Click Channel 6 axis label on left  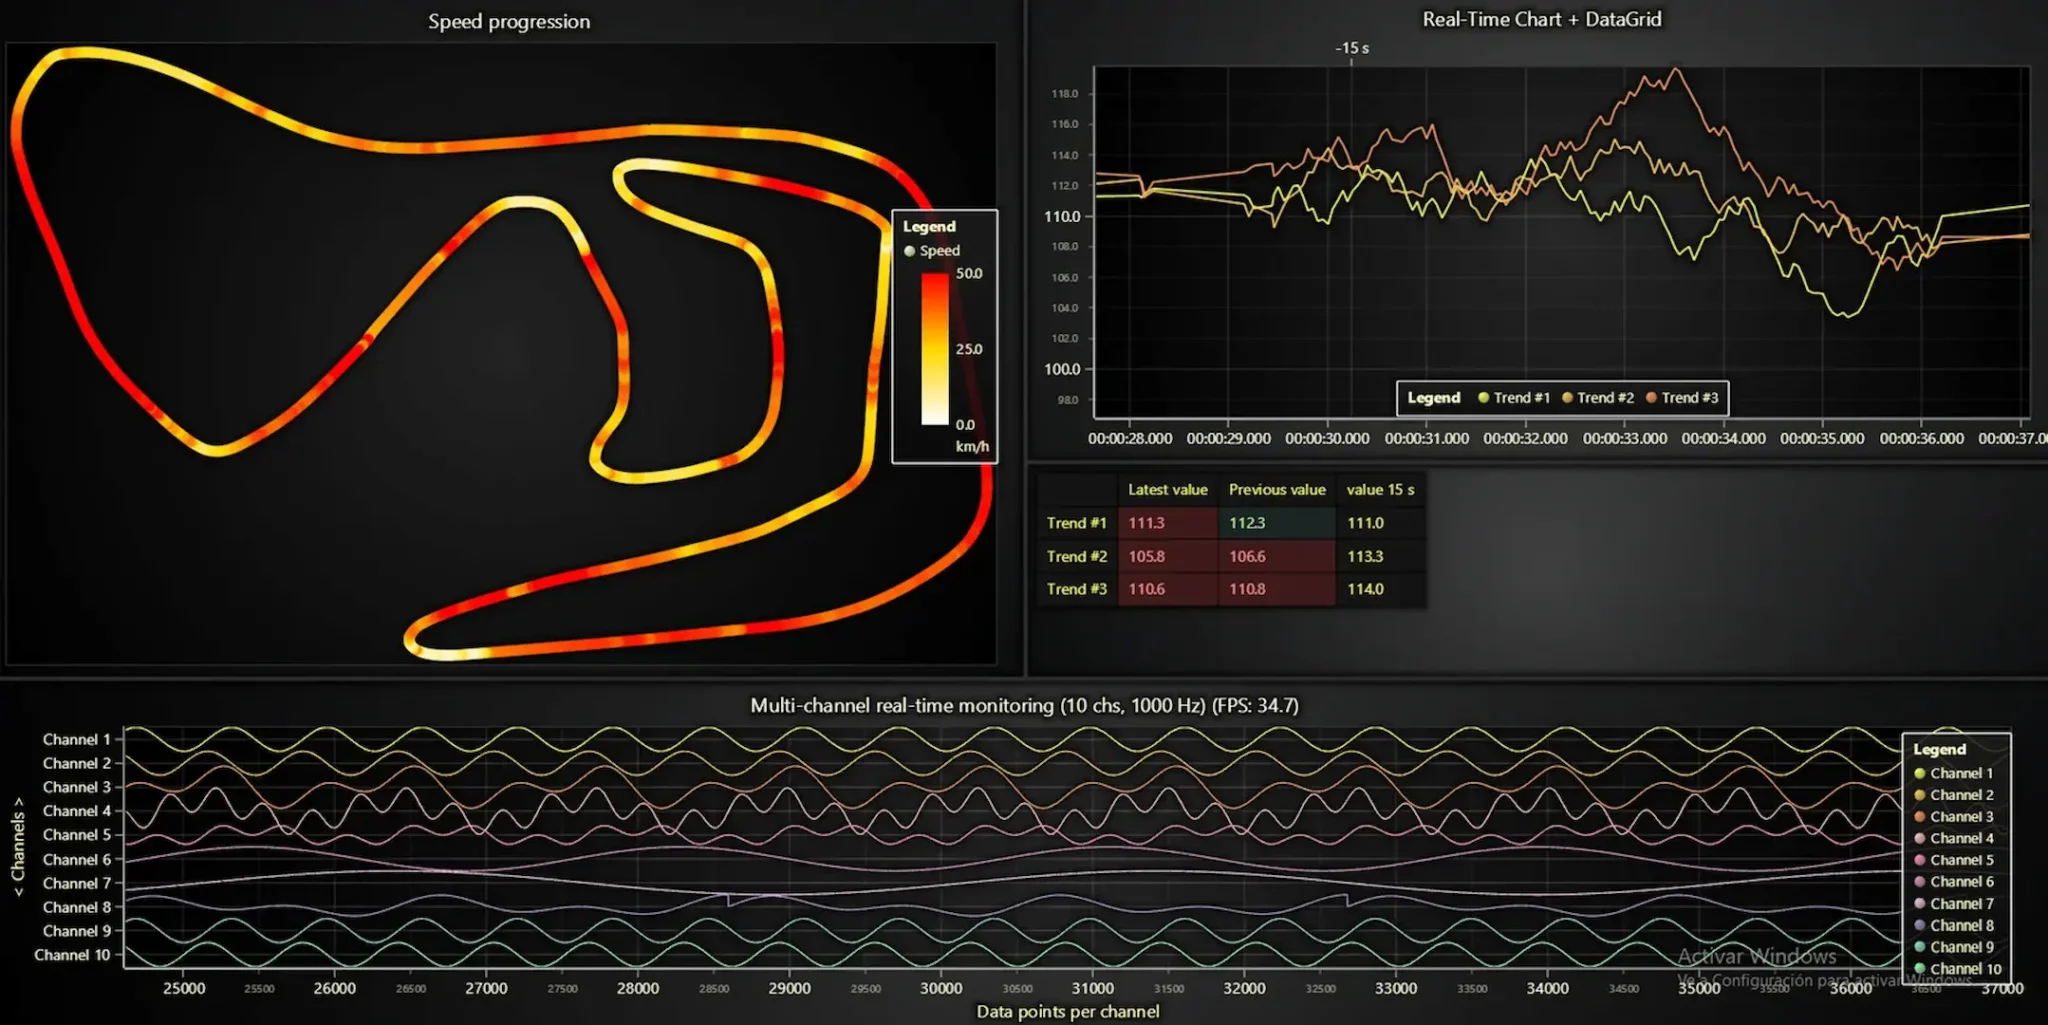(77, 859)
